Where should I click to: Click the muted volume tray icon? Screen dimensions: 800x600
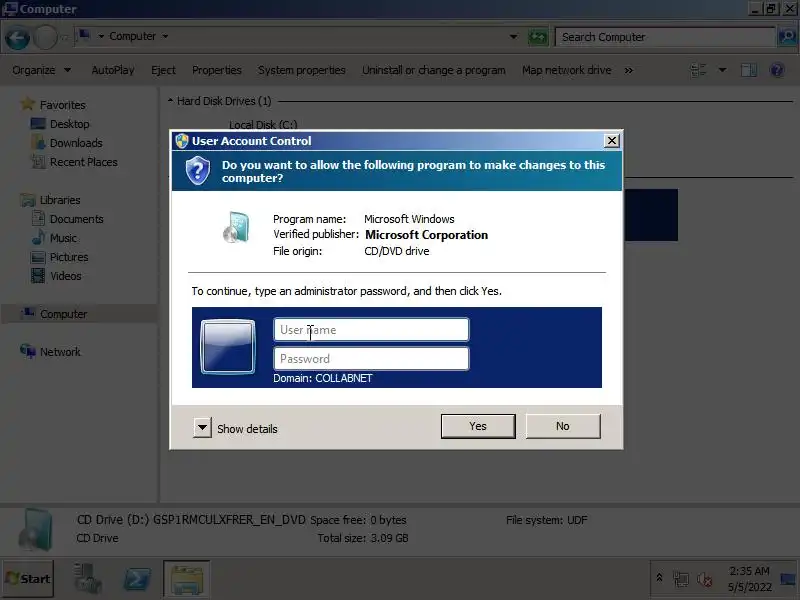(705, 579)
